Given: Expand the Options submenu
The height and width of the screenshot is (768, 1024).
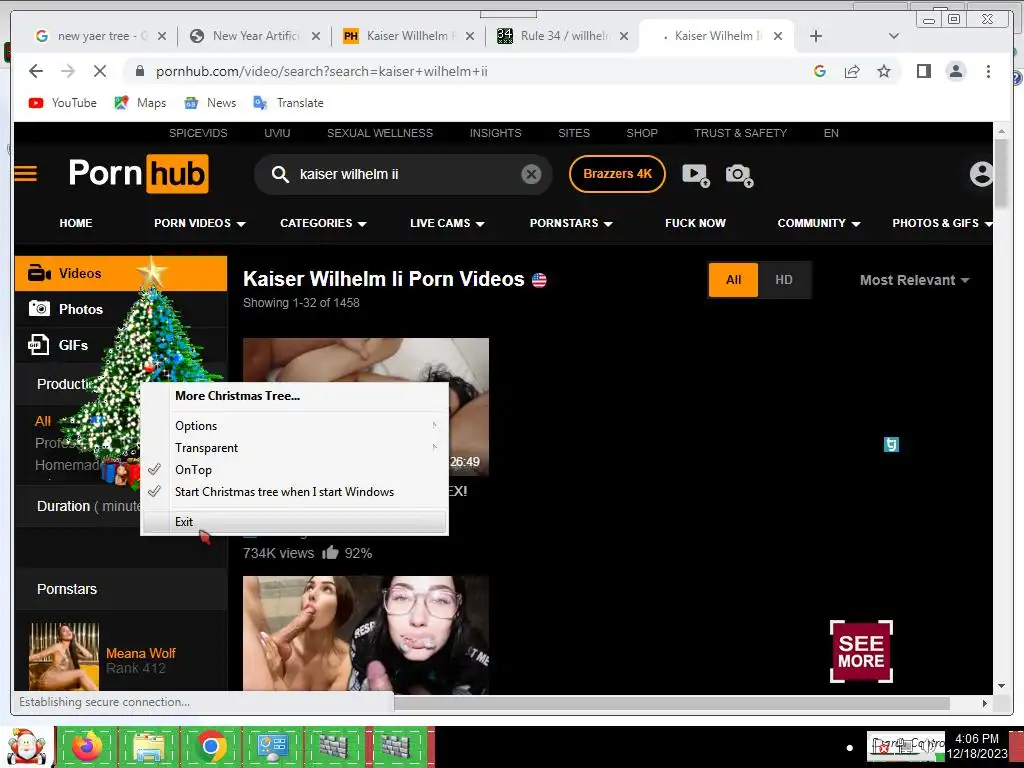Looking at the screenshot, I should click(294, 426).
